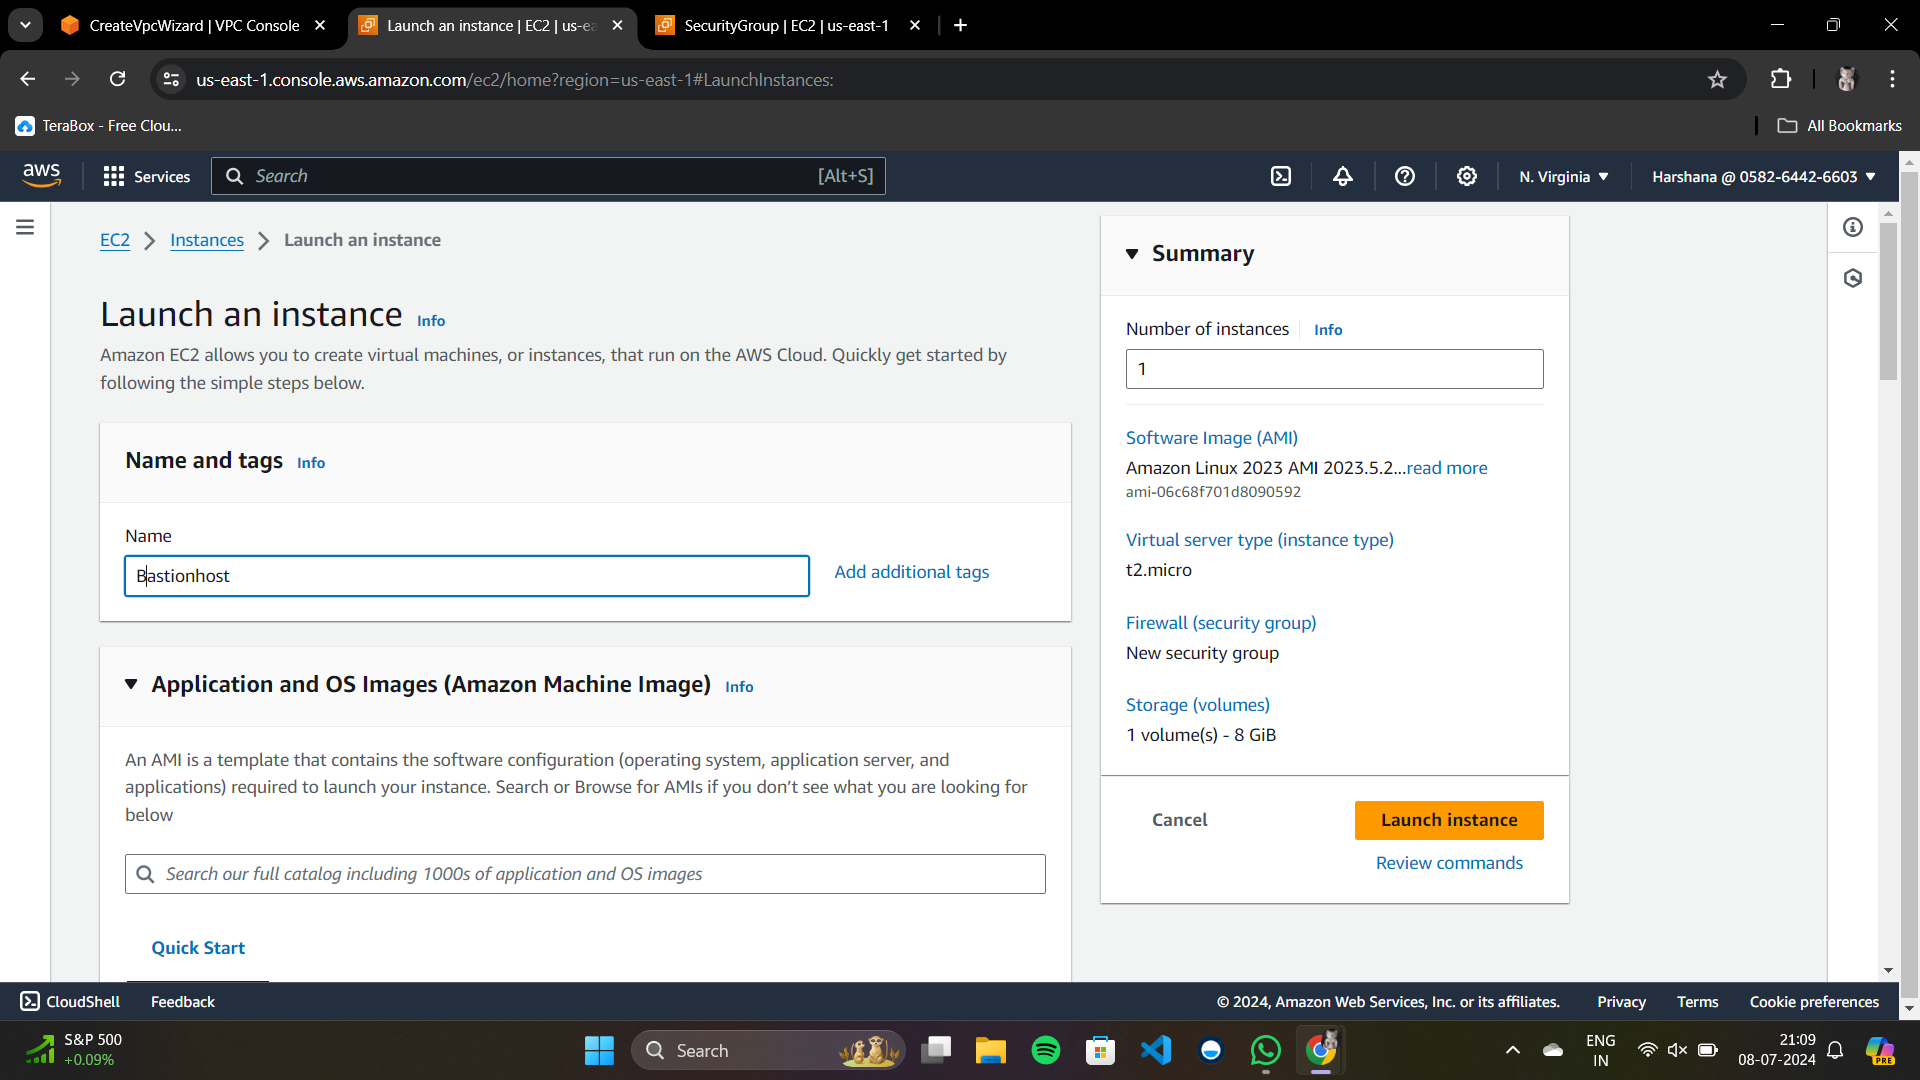Collapse Application and OS Images section
This screenshot has height=1080, width=1920.
tap(131, 684)
